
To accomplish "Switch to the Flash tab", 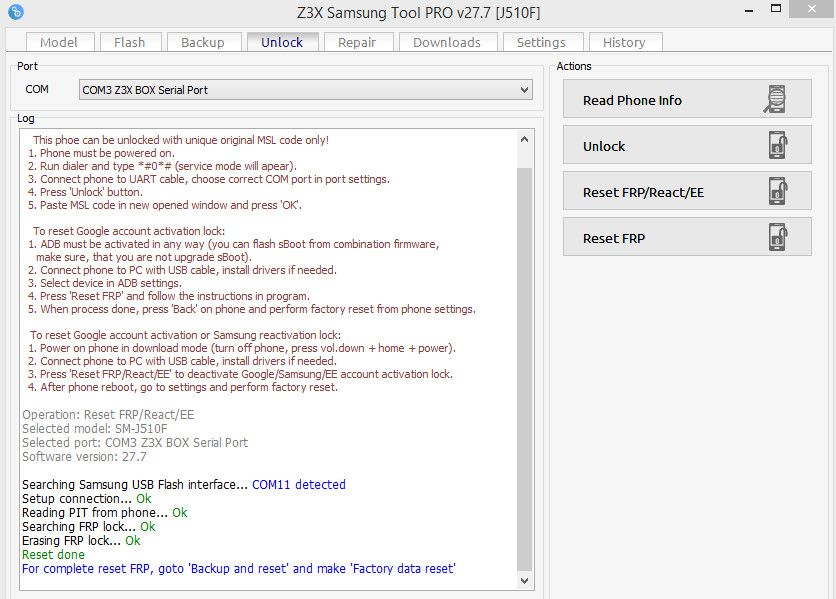I will click(130, 42).
